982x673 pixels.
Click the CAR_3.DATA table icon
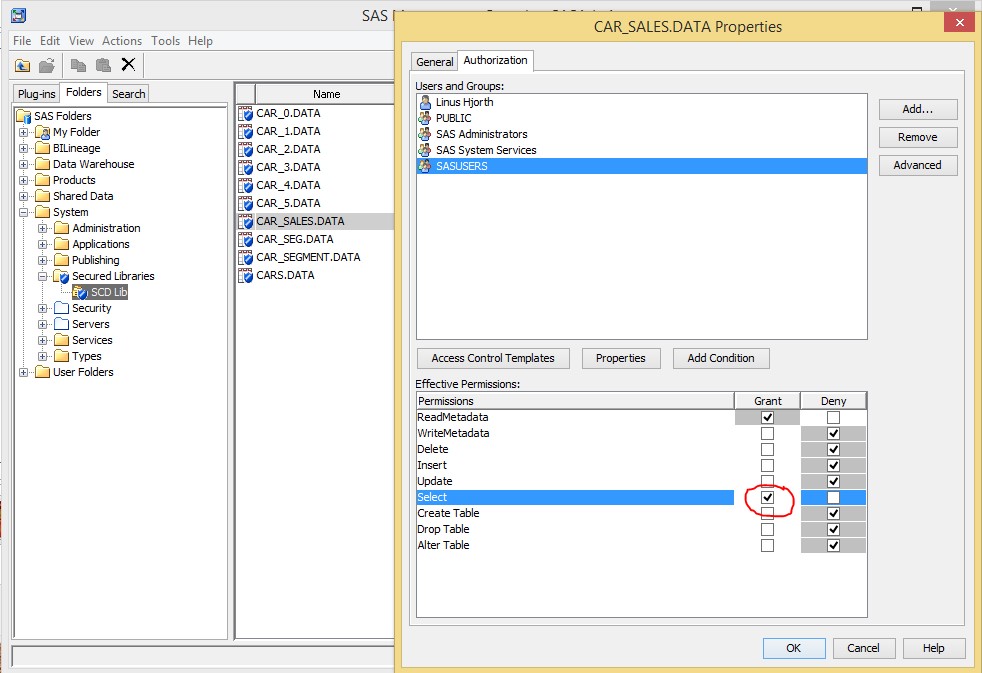click(x=246, y=168)
